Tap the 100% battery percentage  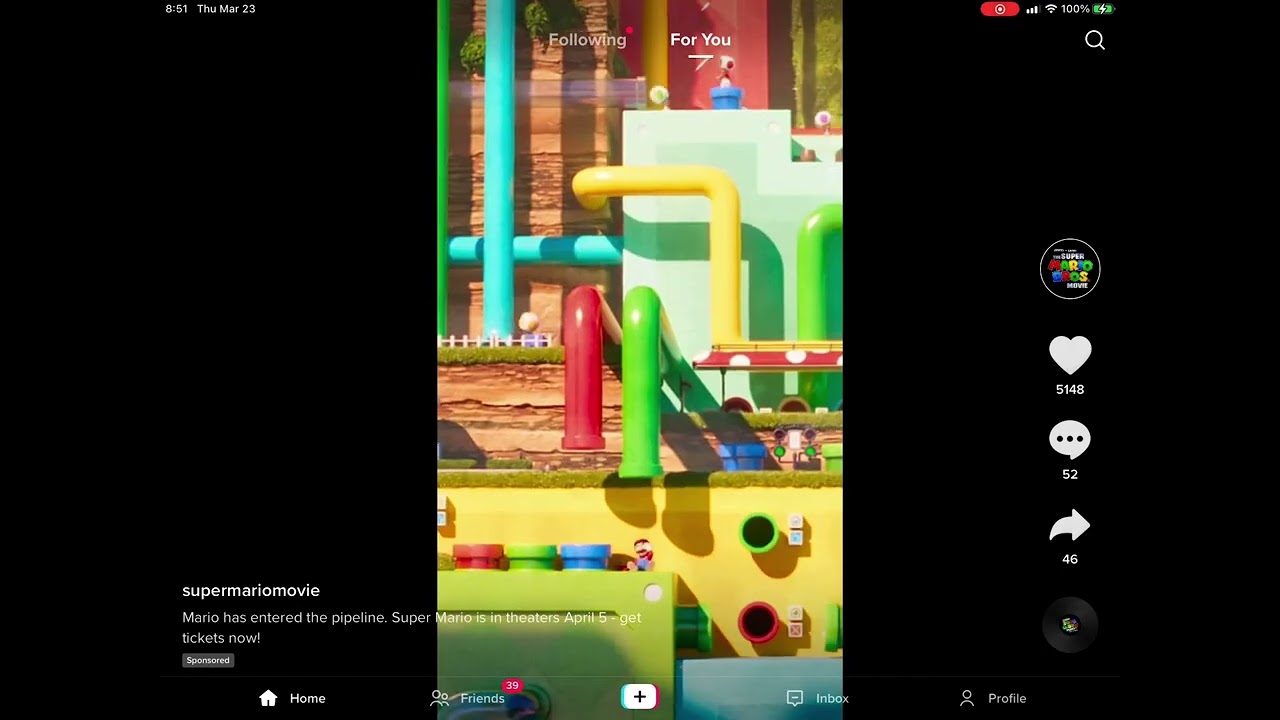[x=1075, y=9]
